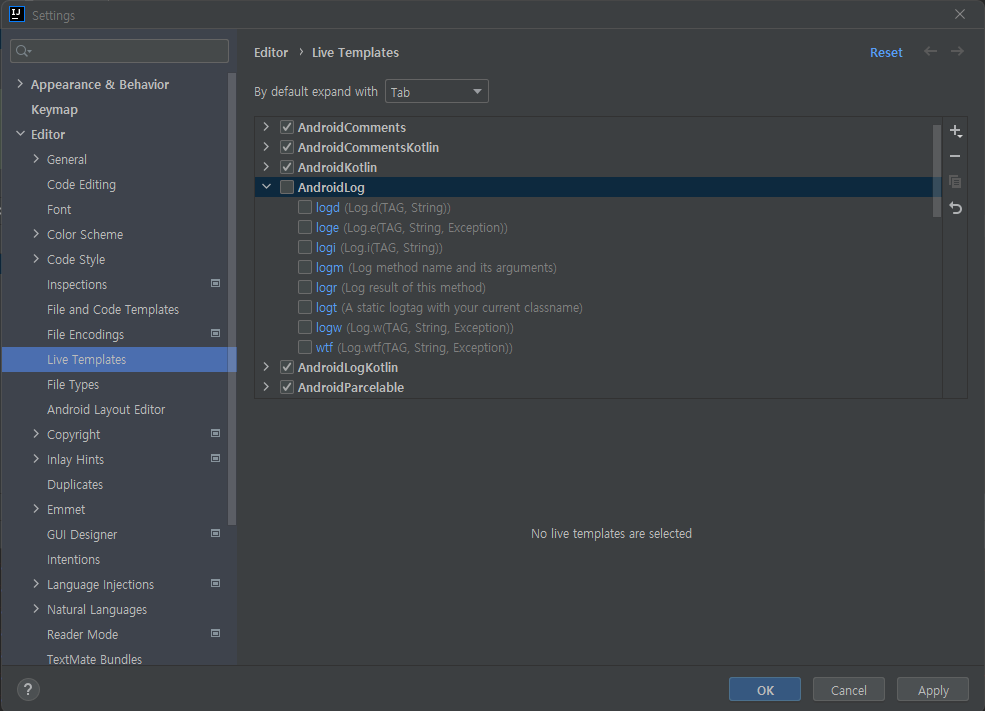Enable the logr template checkbox
Screen dimensions: 985x711
305,287
